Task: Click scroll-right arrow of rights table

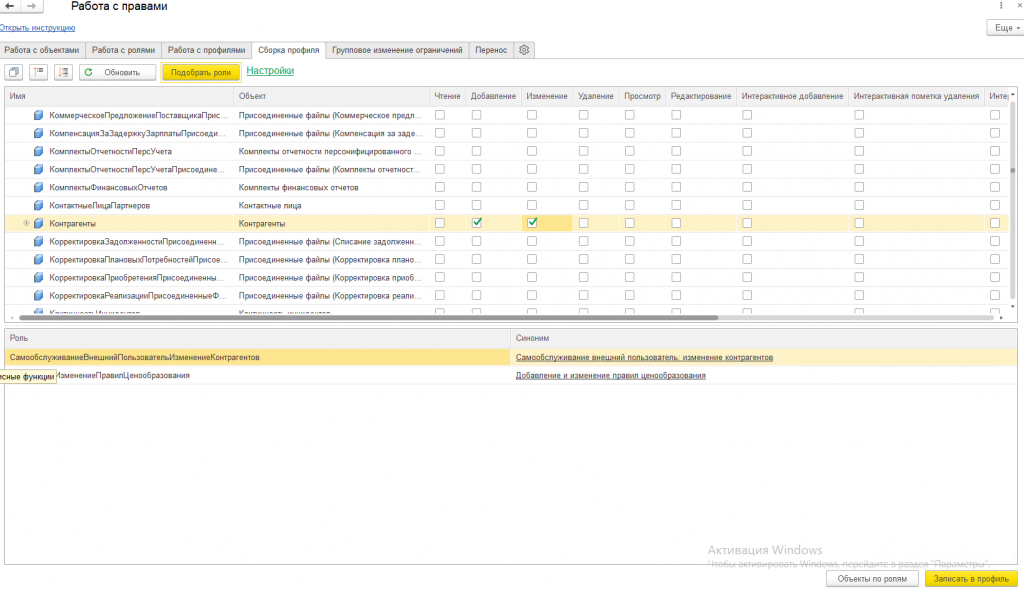Action: 1001,317
